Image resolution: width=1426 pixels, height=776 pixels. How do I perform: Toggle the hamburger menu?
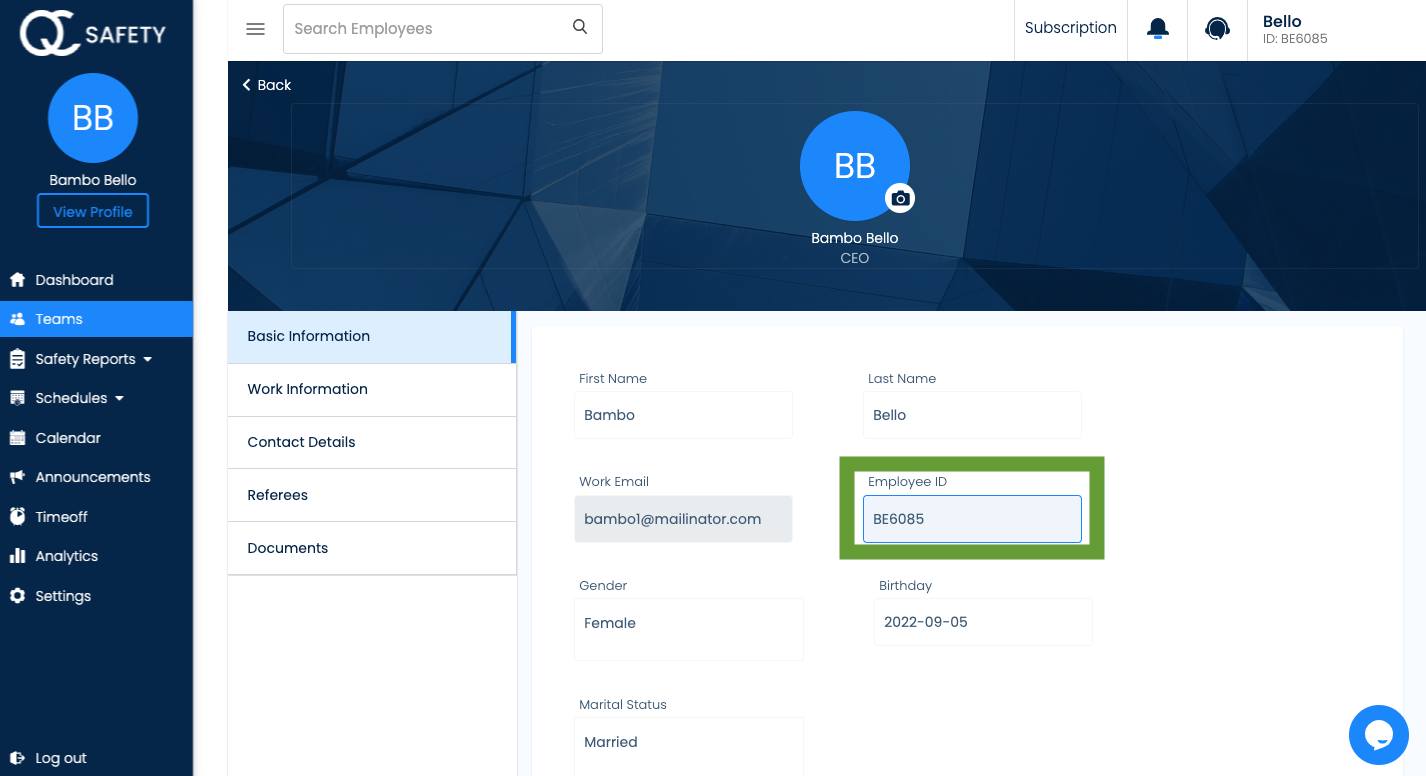click(255, 29)
